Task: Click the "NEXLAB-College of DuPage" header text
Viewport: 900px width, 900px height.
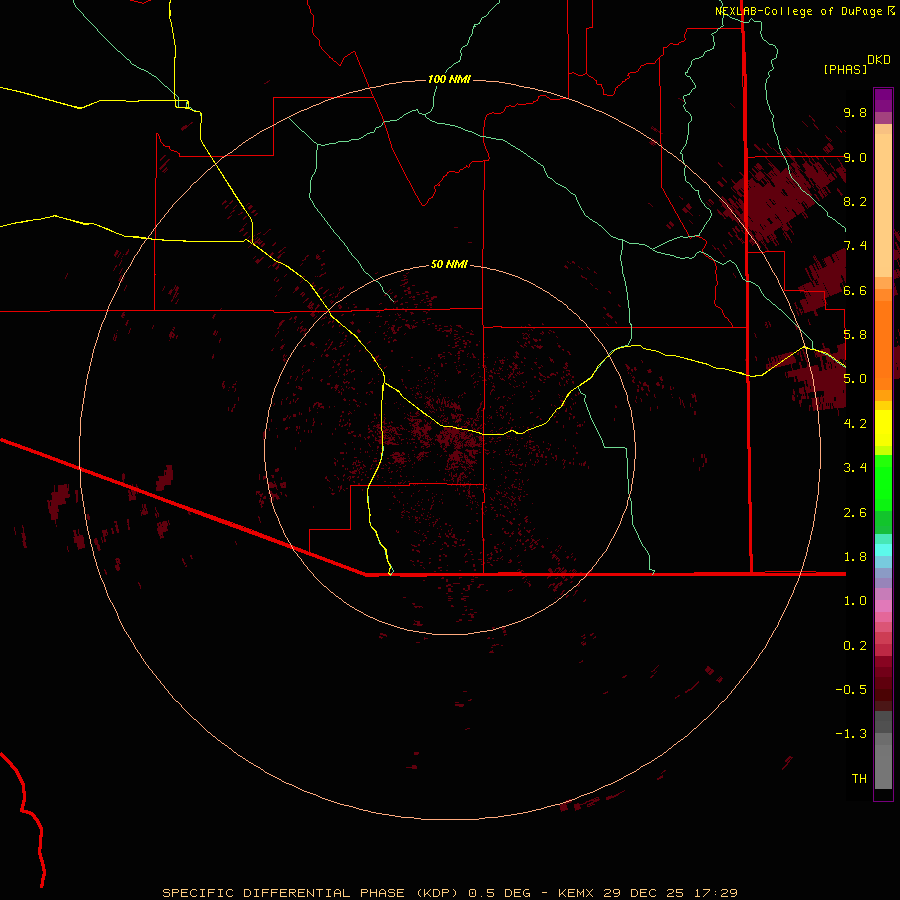Action: (x=798, y=11)
